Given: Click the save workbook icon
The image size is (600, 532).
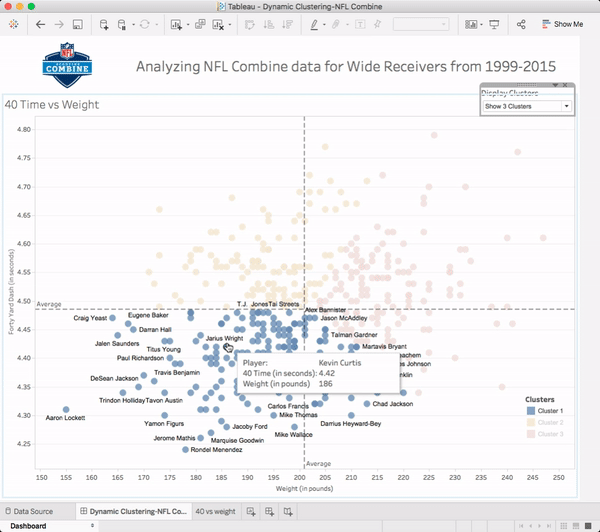Looking at the screenshot, I should pyautogui.click(x=78, y=24).
